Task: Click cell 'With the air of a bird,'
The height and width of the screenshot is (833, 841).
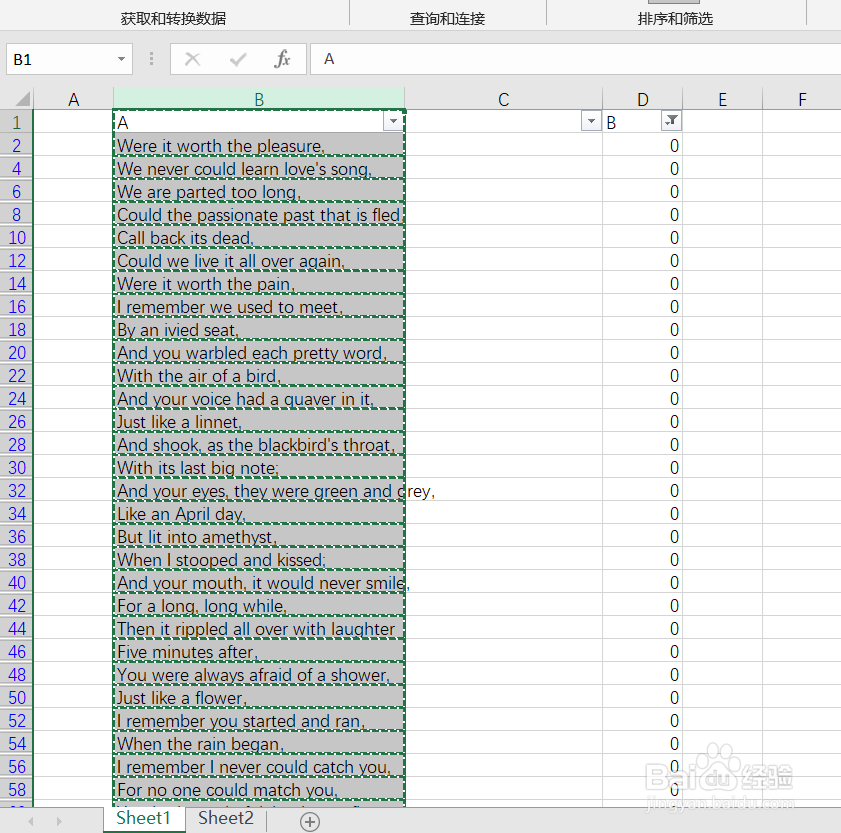Action: coord(259,375)
